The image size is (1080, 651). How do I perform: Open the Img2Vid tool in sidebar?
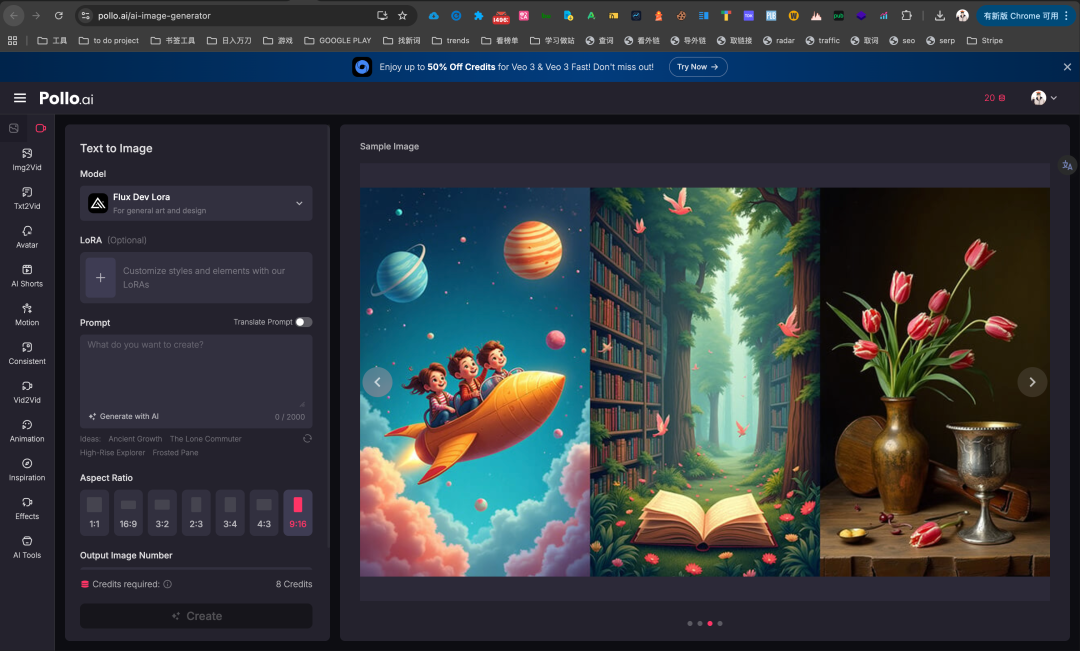27,159
